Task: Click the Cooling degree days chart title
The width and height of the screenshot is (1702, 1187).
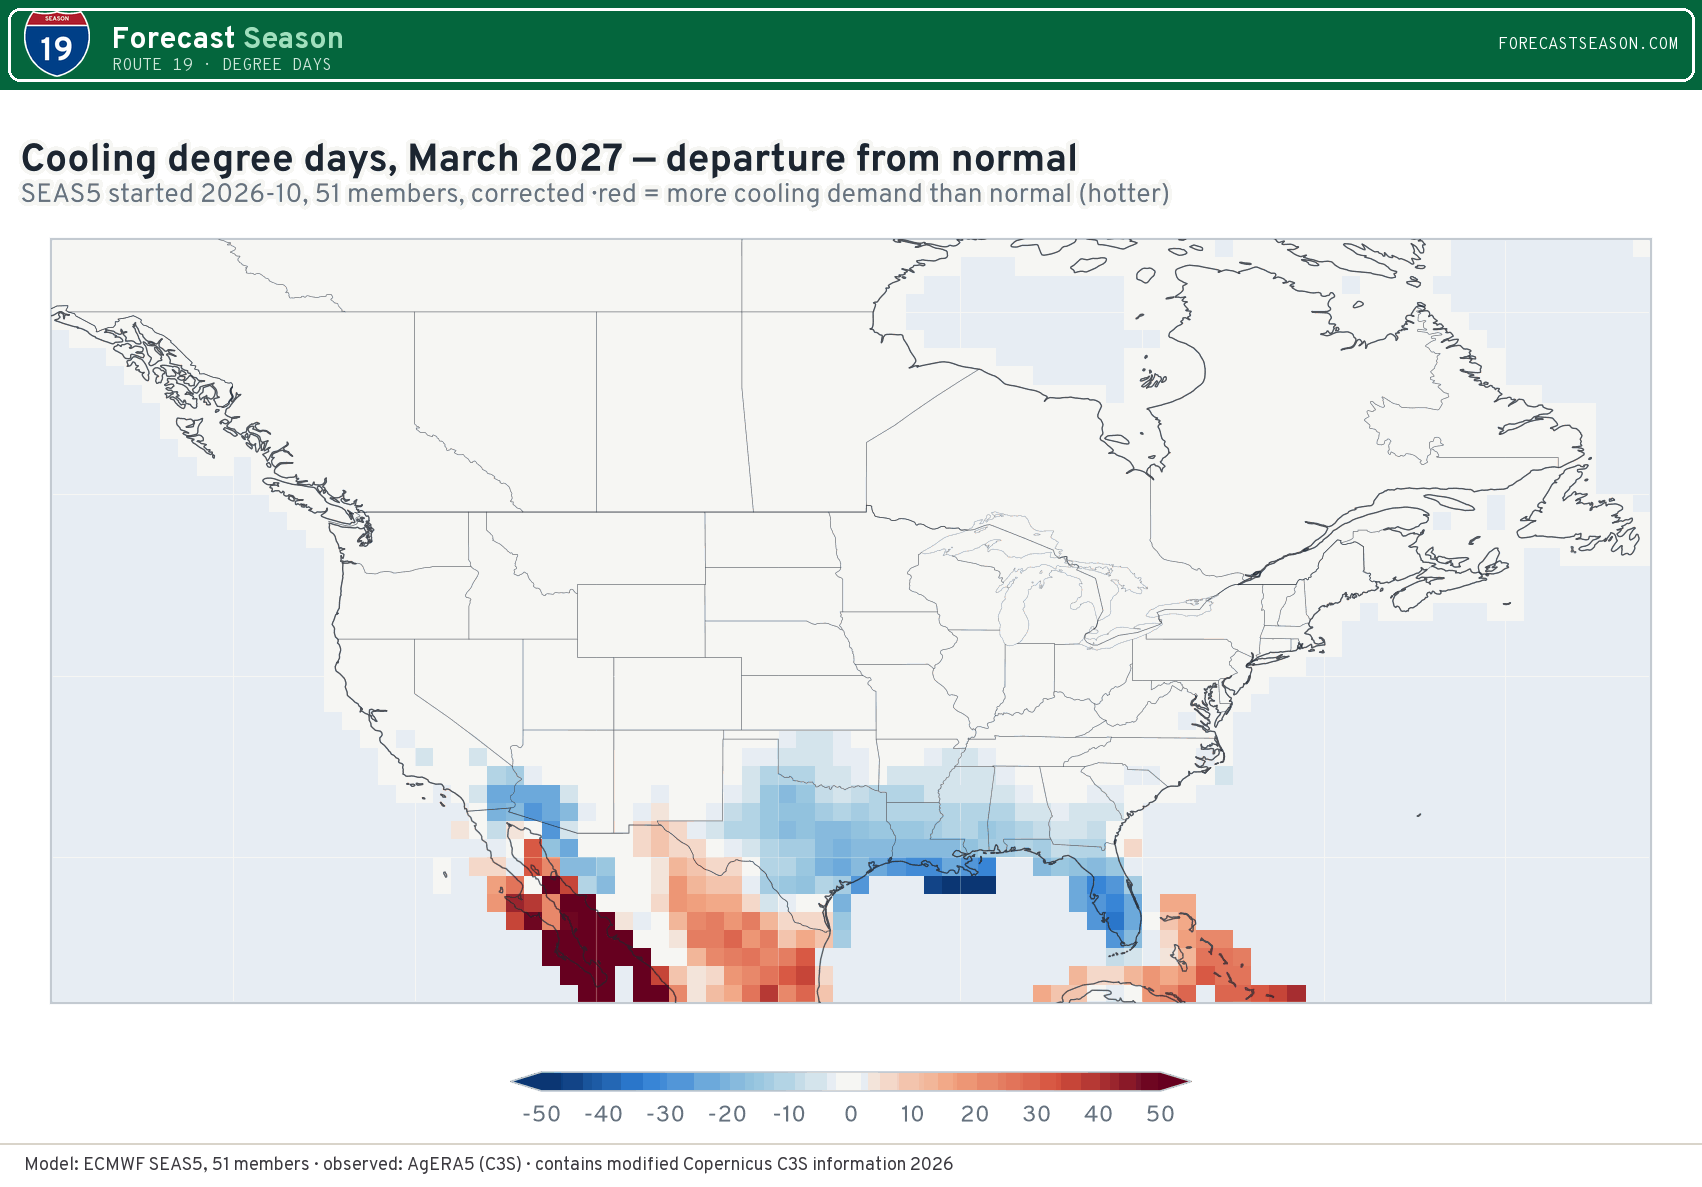Action: [549, 158]
